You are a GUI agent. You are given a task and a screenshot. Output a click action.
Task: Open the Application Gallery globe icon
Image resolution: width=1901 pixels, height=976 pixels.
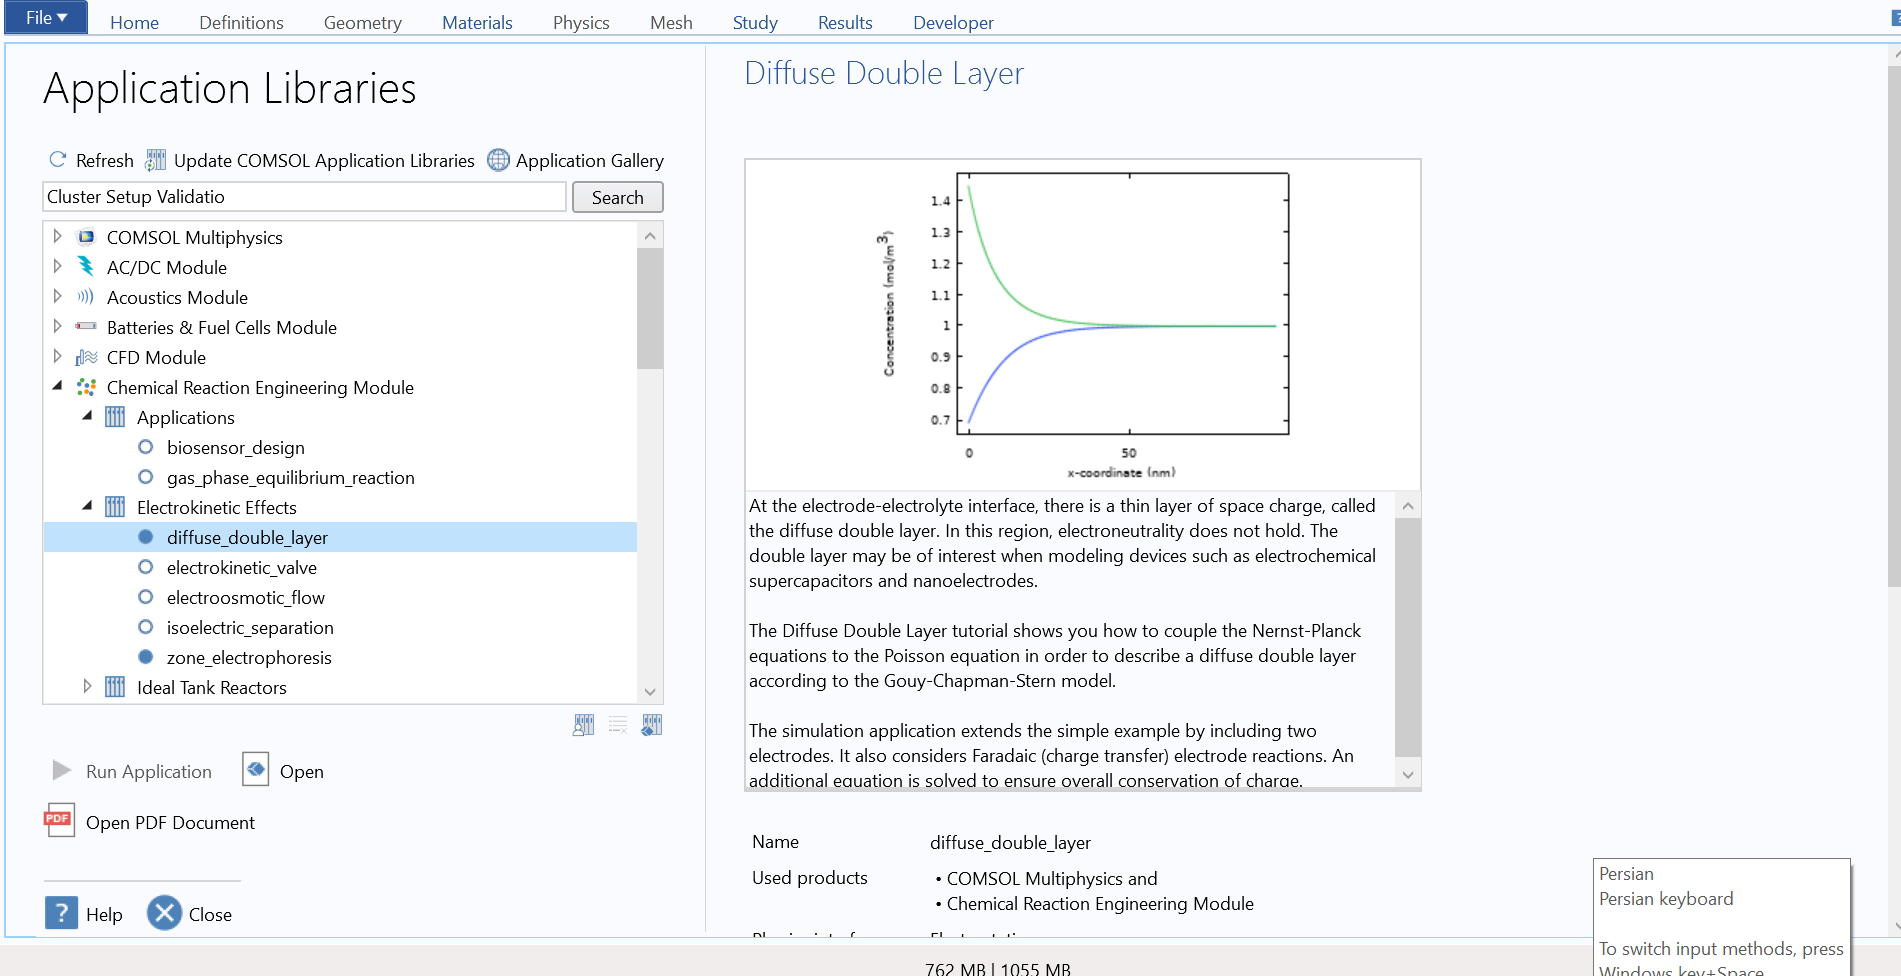click(498, 160)
